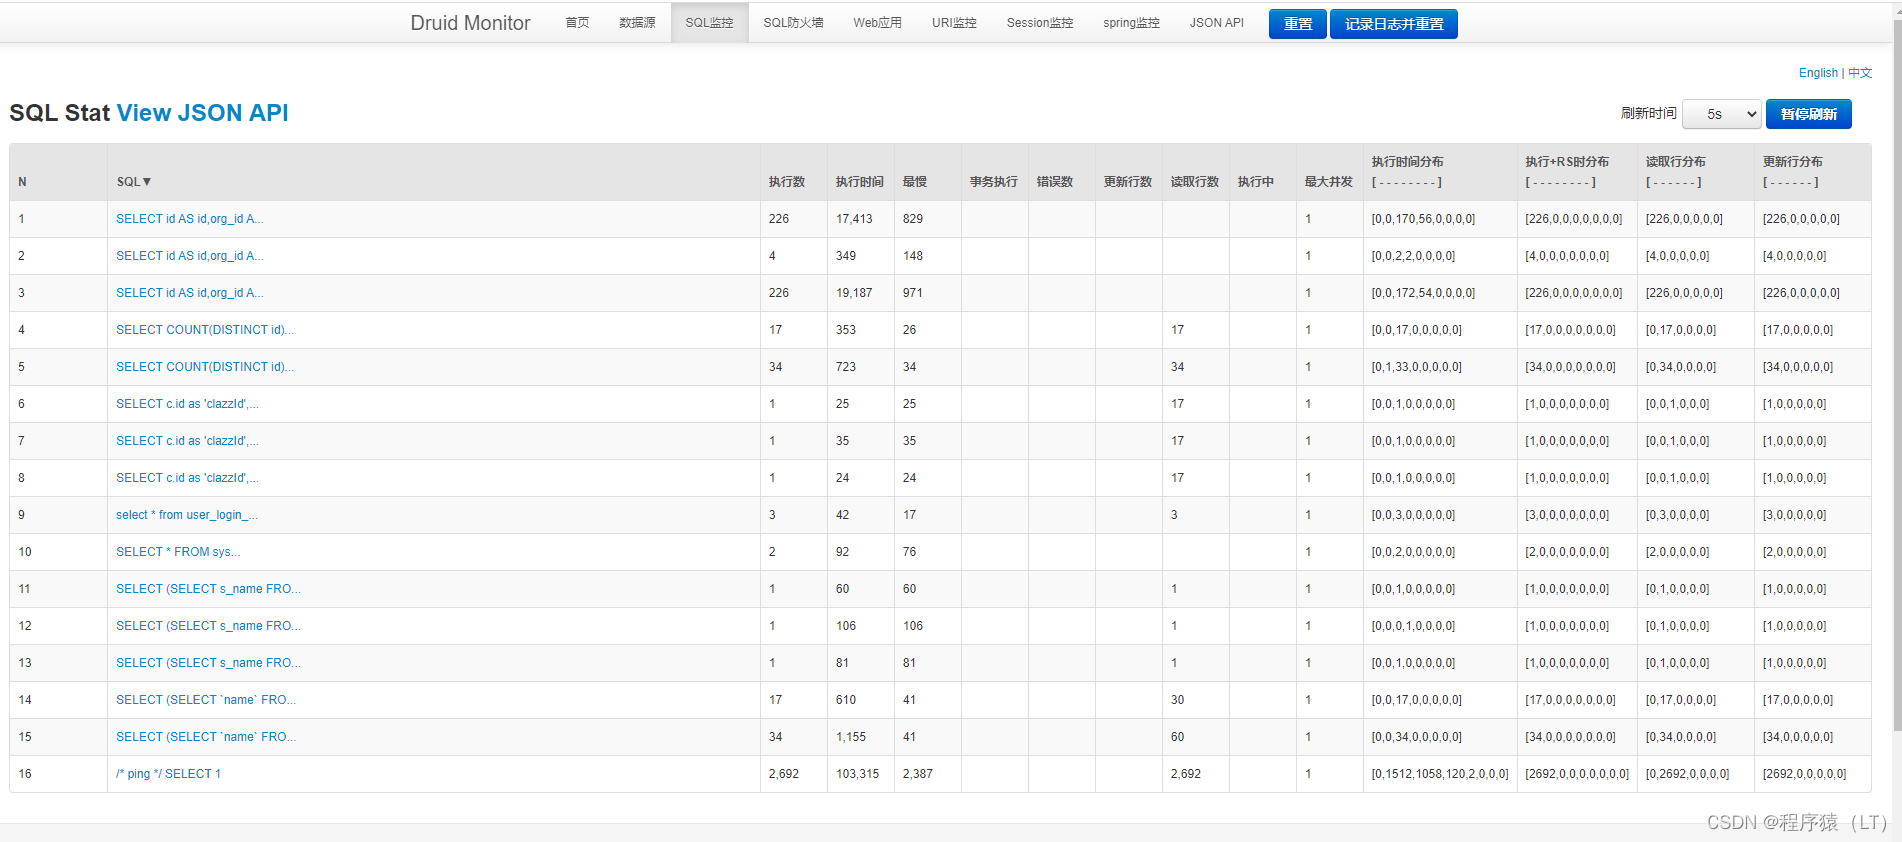This screenshot has height=842, width=1902.
Task: Sort by the 最大并发 column header
Action: click(x=1328, y=182)
